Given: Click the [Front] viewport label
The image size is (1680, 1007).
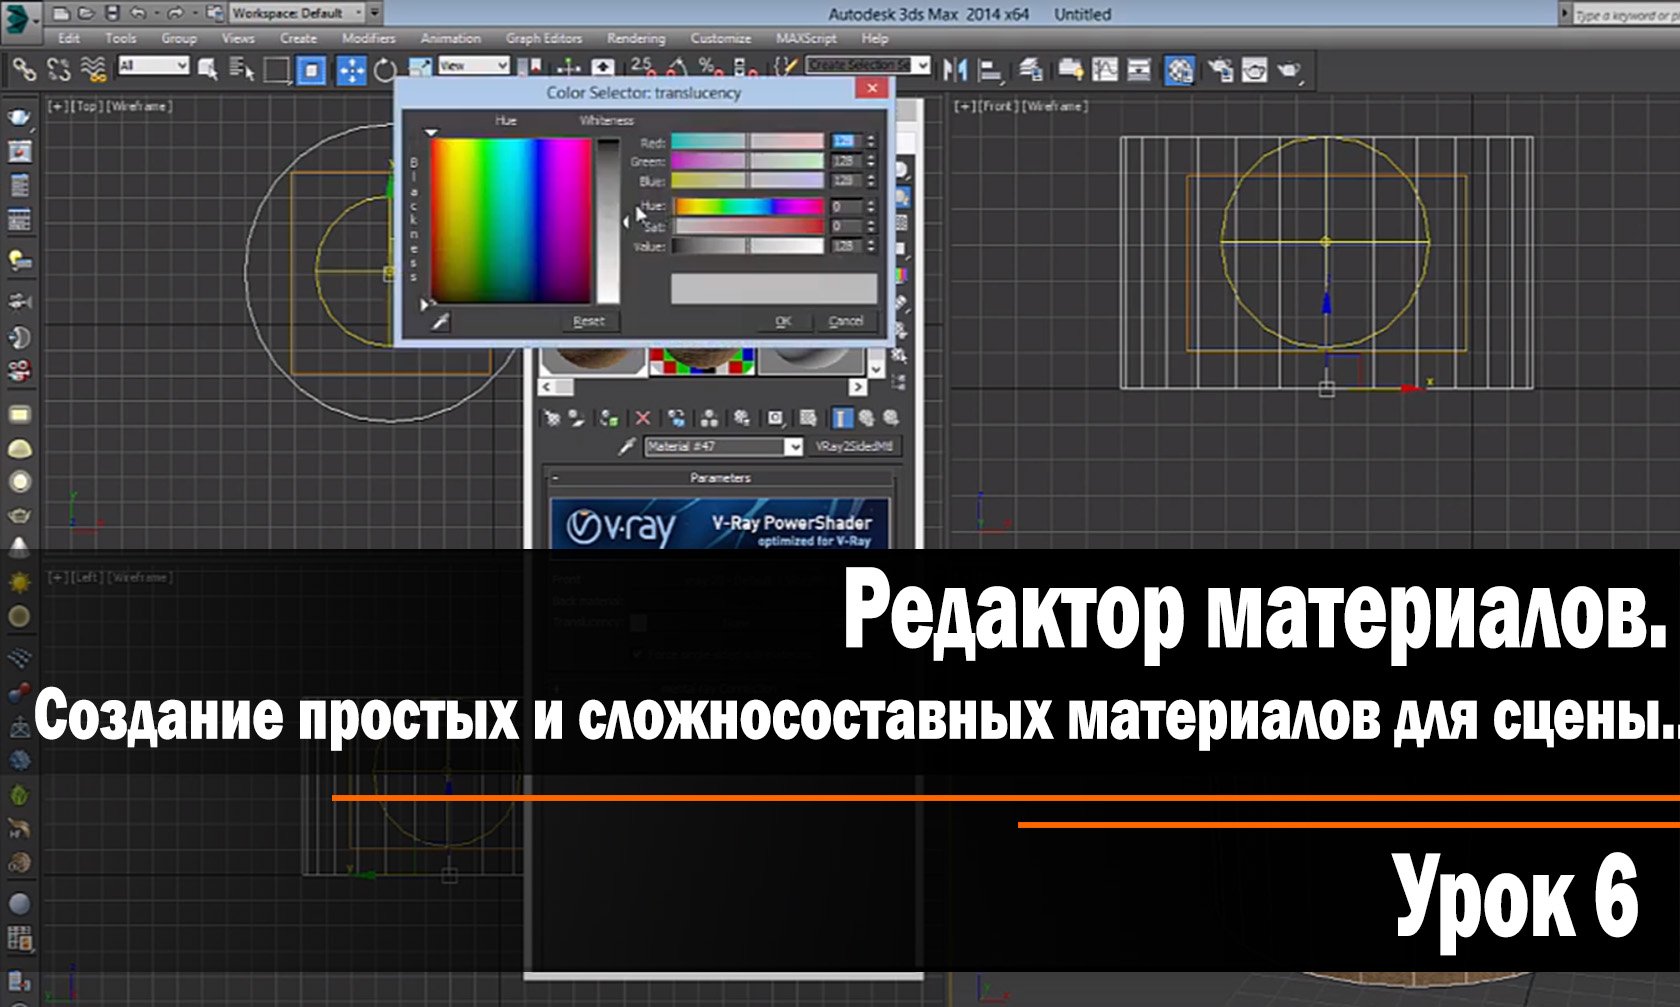Looking at the screenshot, I should [x=999, y=106].
